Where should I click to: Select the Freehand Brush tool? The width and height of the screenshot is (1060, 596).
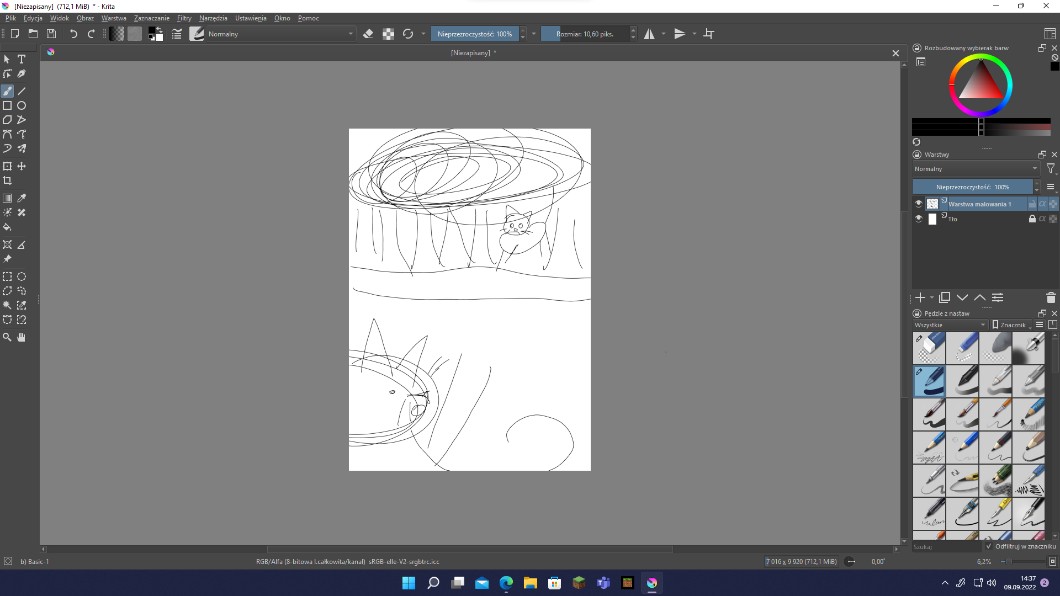(x=7, y=91)
